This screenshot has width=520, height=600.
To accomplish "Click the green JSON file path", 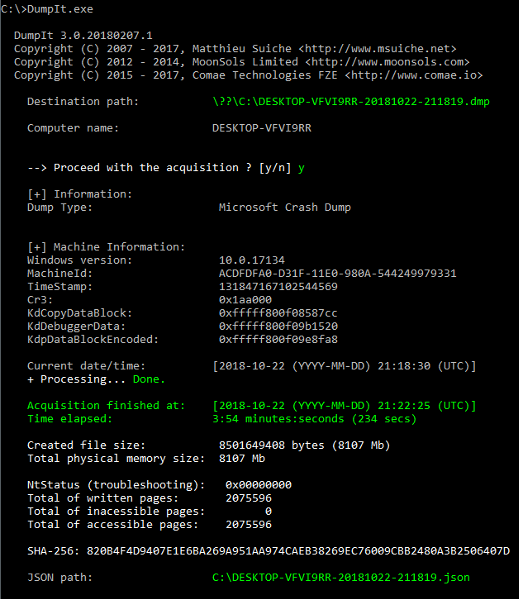I will (341, 577).
